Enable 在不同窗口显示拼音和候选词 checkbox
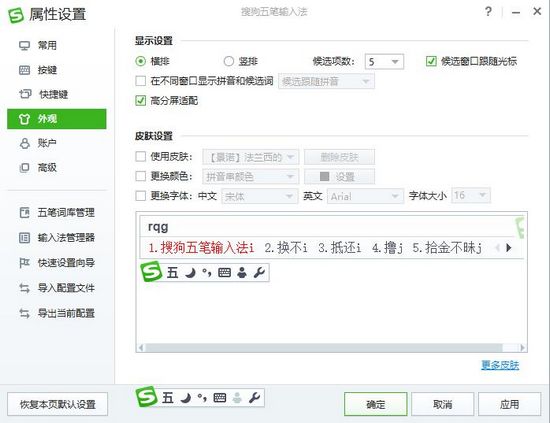 141,81
